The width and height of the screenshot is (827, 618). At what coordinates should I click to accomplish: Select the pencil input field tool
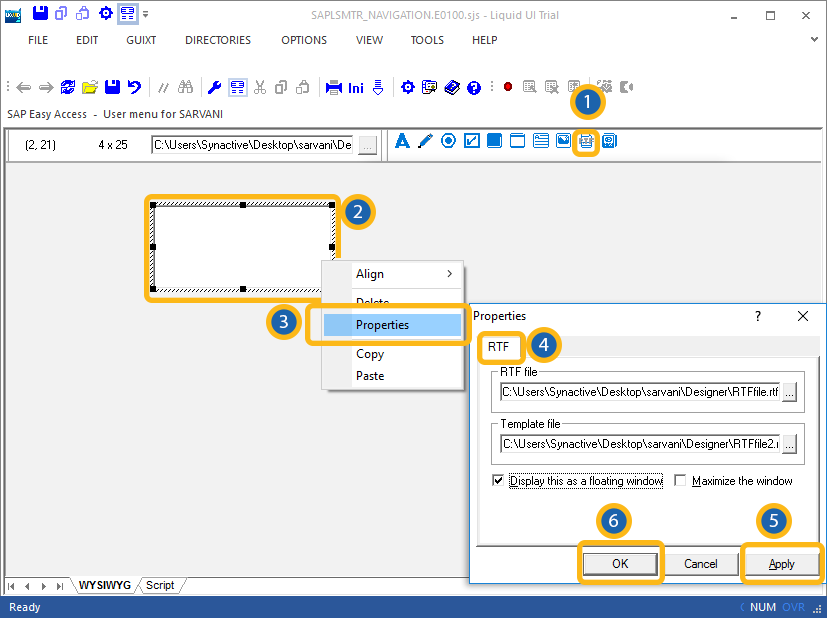pyautogui.click(x=425, y=141)
